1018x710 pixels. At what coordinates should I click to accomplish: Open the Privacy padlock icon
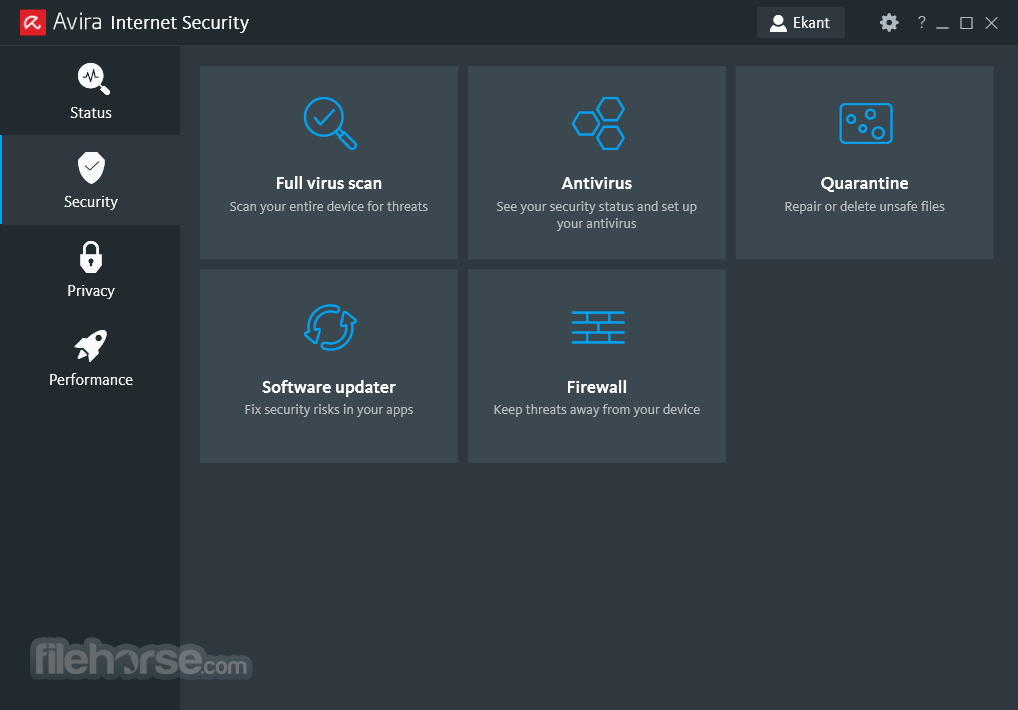coord(91,257)
